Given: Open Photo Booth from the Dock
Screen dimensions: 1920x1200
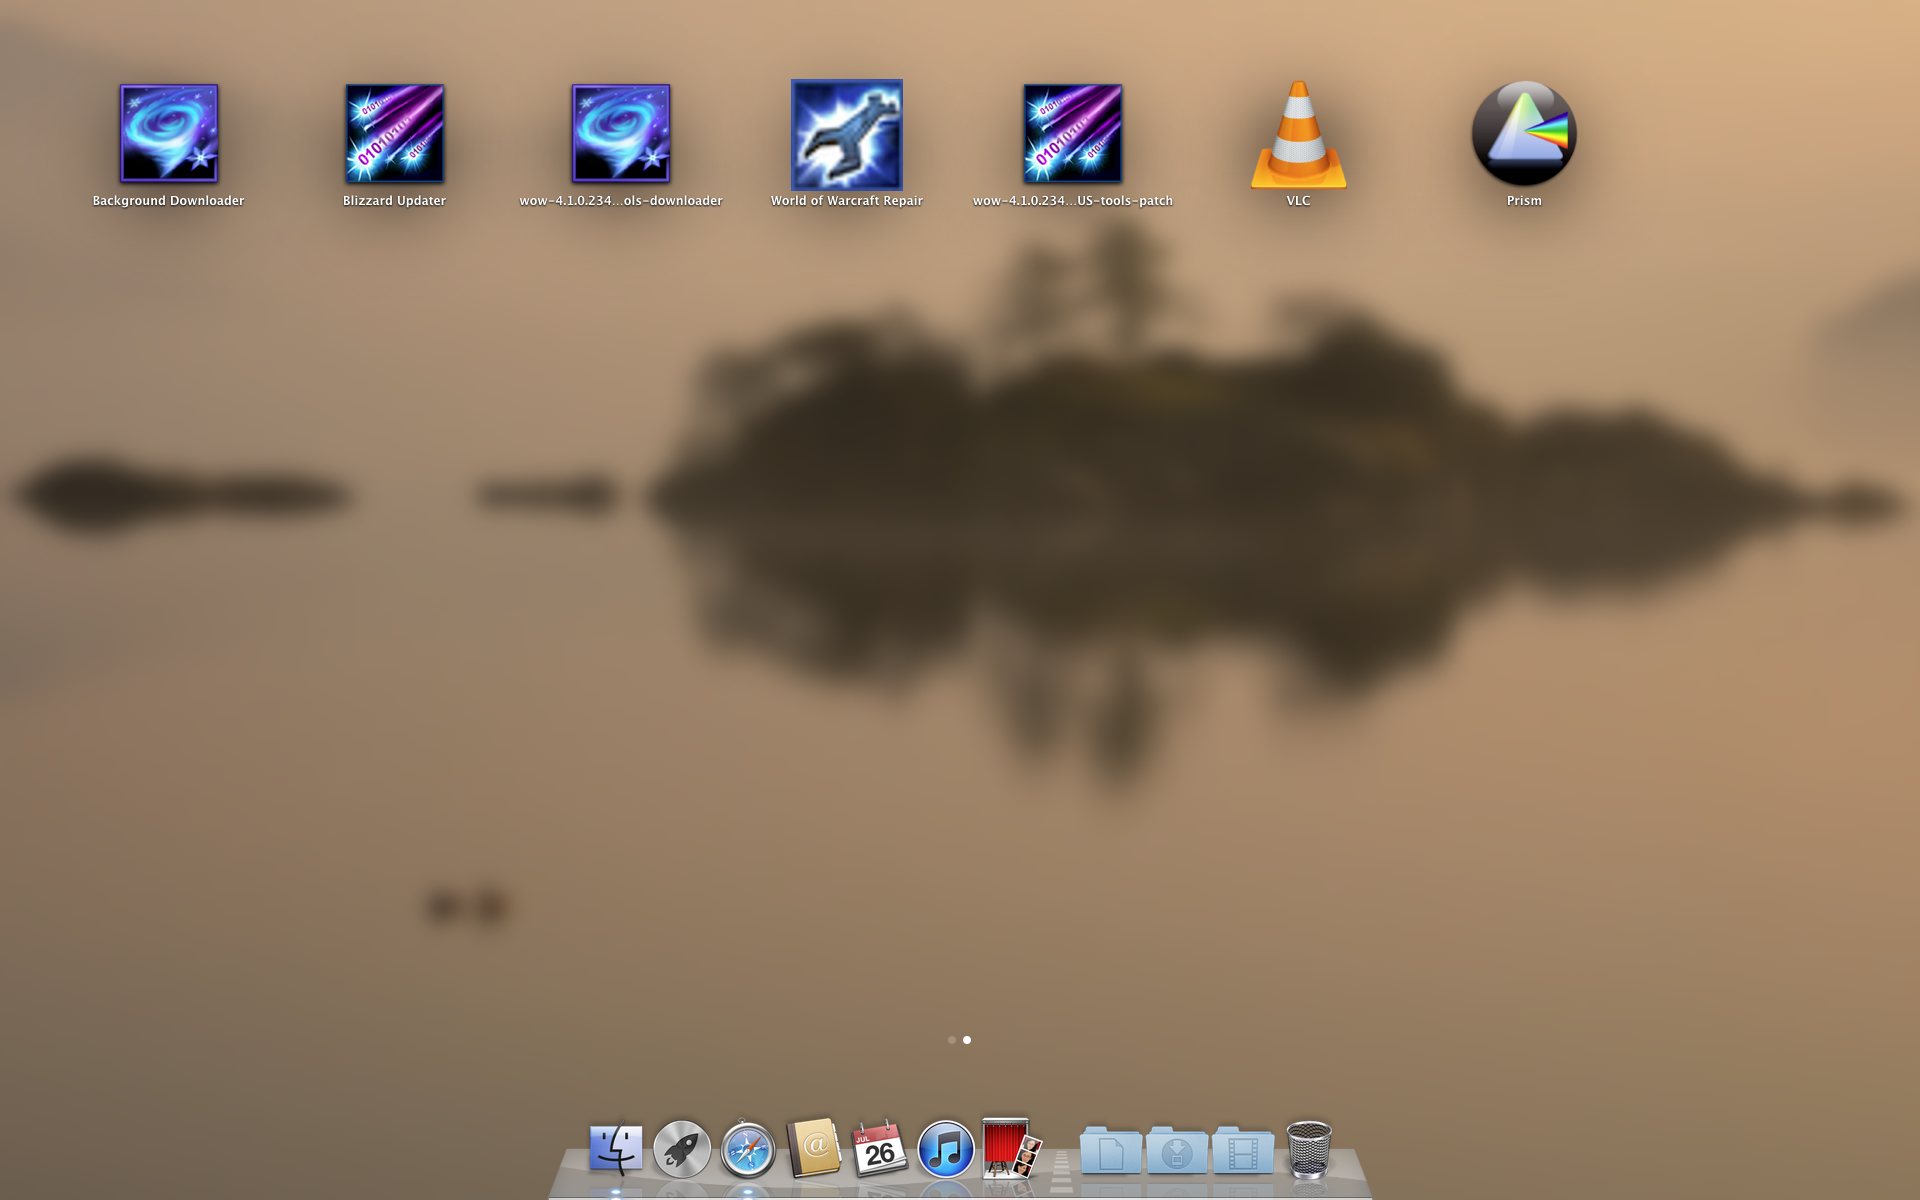Looking at the screenshot, I should [1011, 1149].
